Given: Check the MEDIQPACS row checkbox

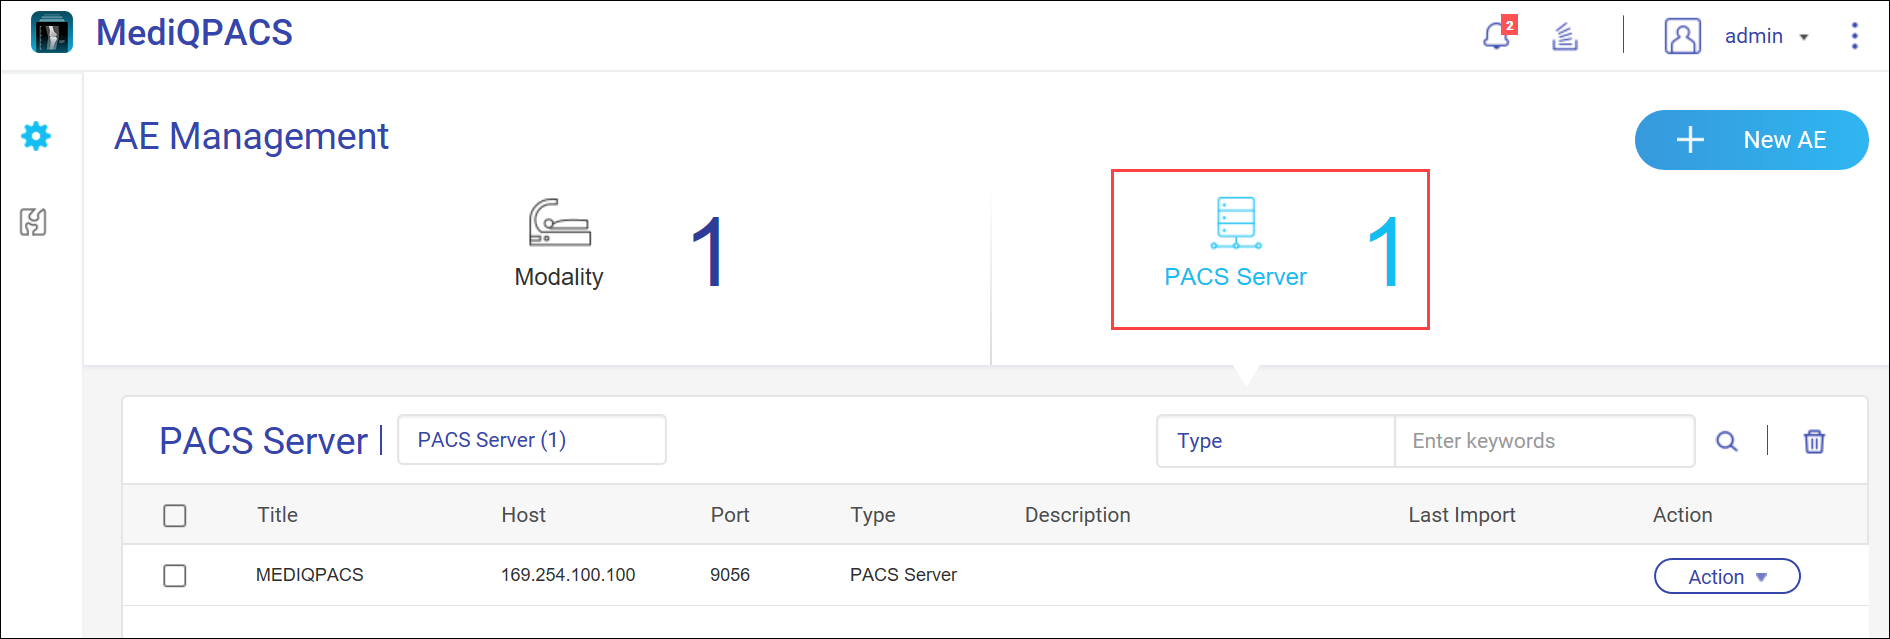Looking at the screenshot, I should pos(175,576).
